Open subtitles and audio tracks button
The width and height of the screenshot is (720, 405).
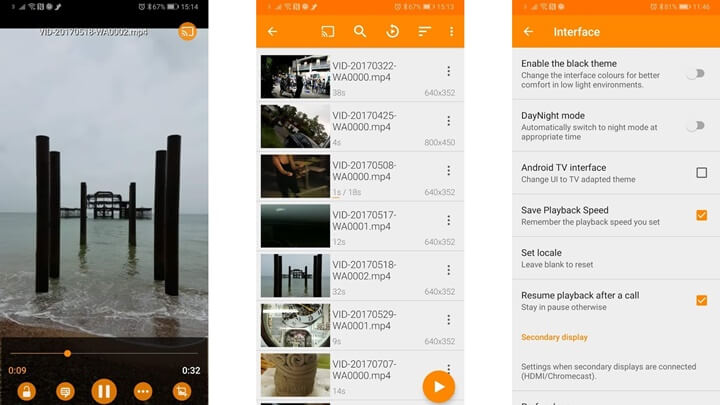coord(65,391)
